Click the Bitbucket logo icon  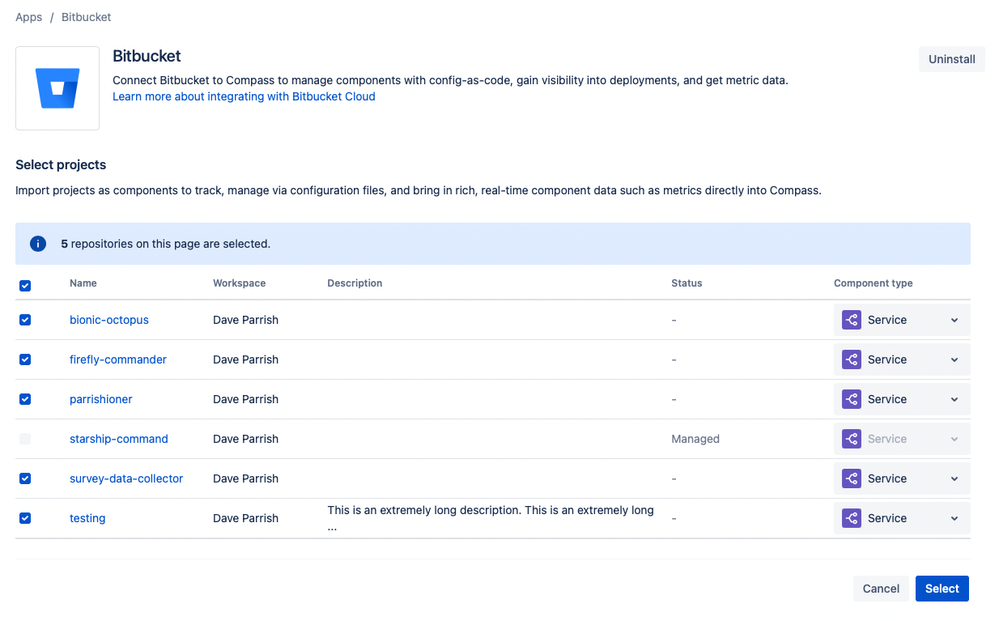pyautogui.click(x=57, y=88)
